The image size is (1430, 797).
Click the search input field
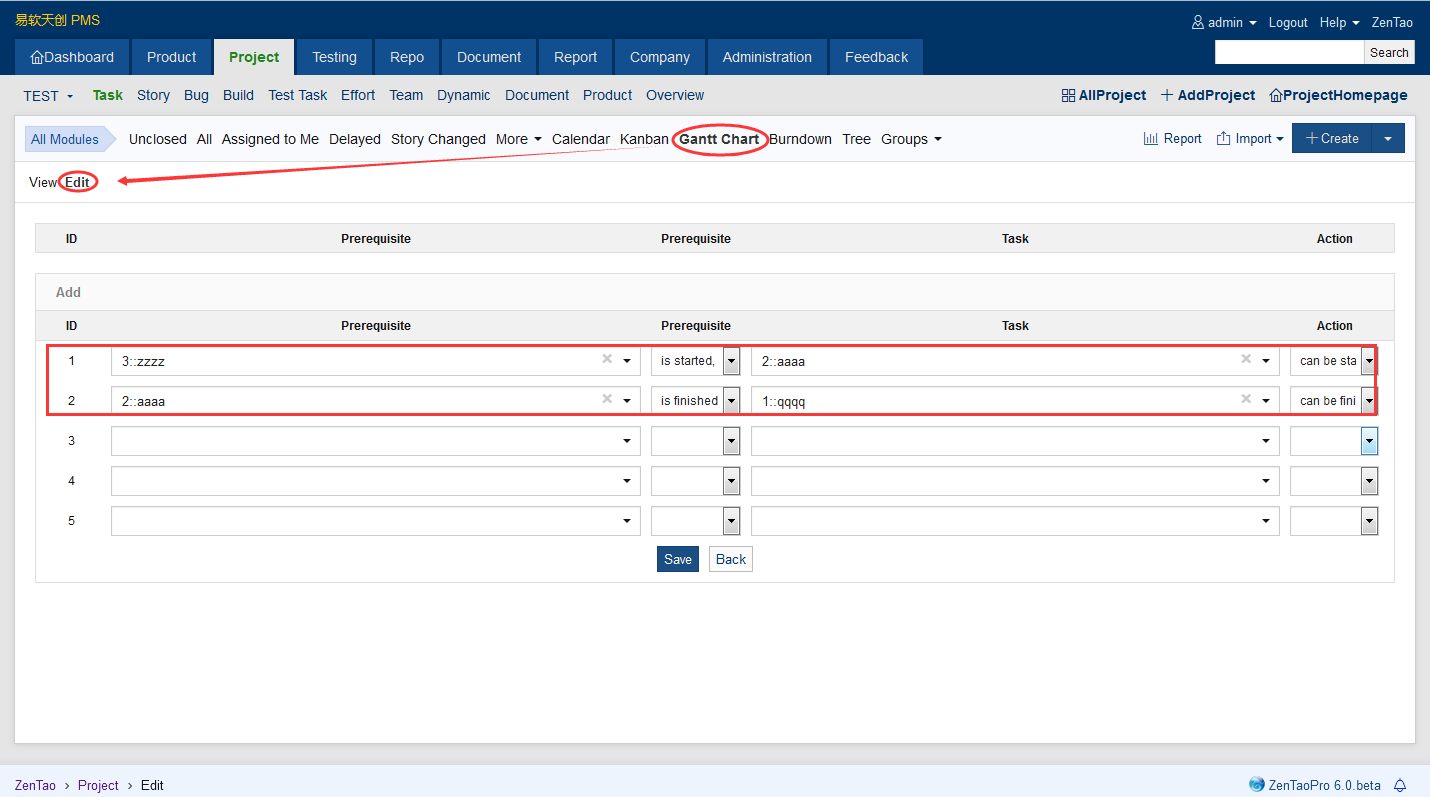pyautogui.click(x=1288, y=52)
